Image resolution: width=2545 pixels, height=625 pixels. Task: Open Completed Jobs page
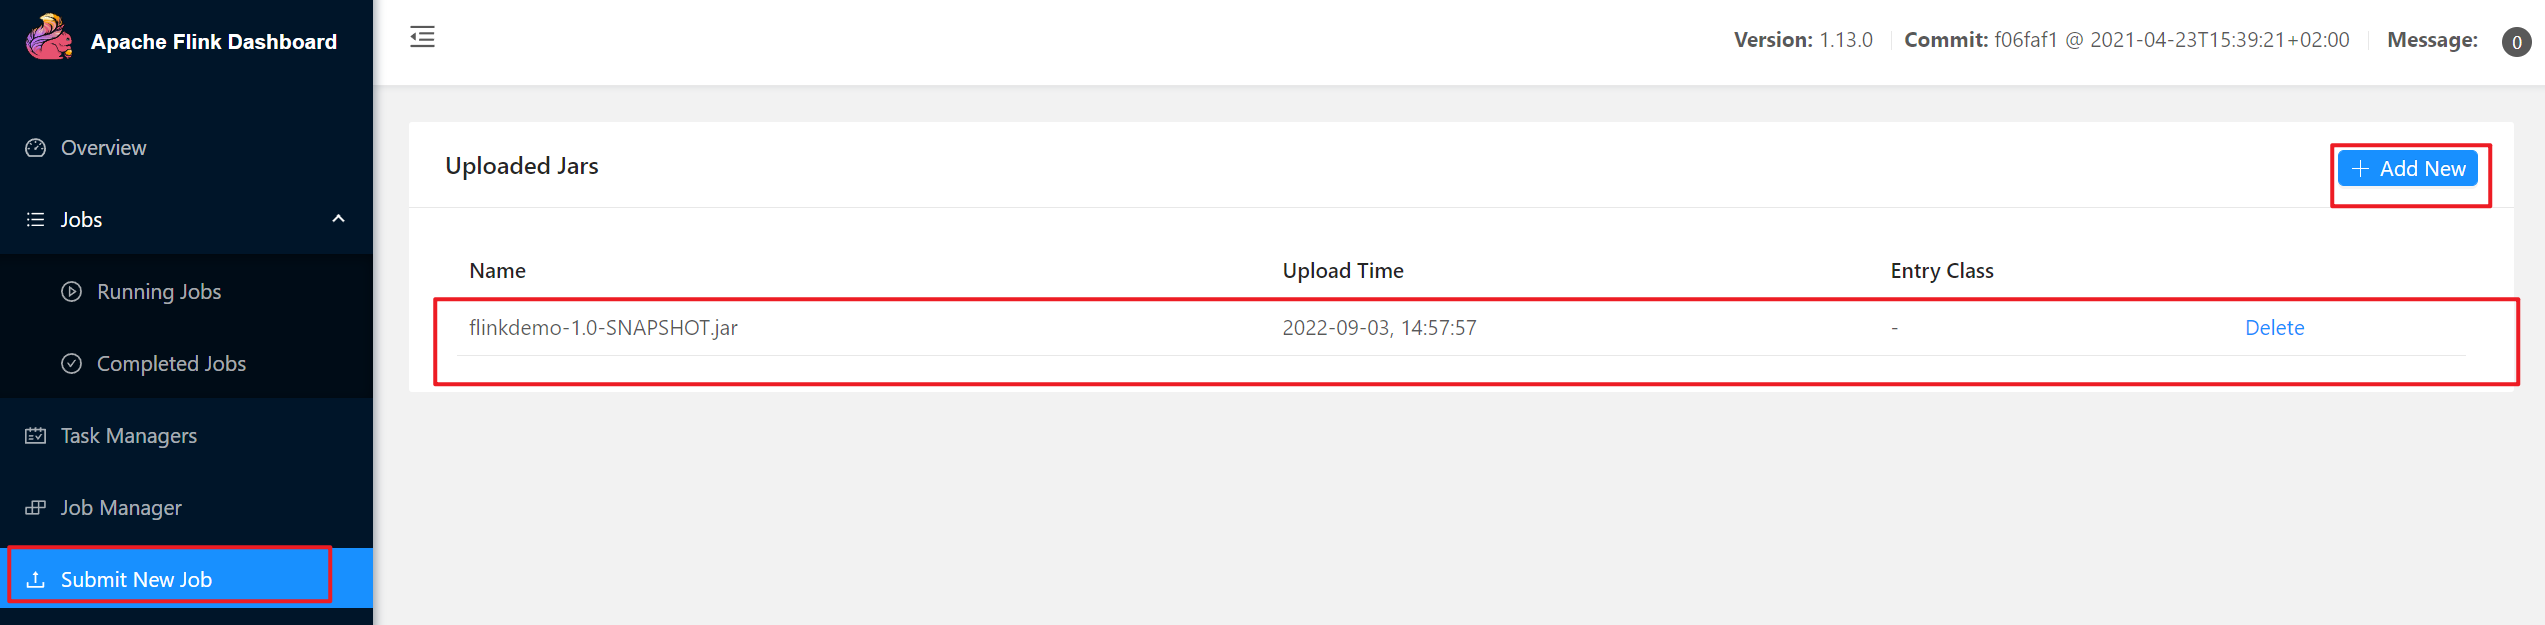171,364
